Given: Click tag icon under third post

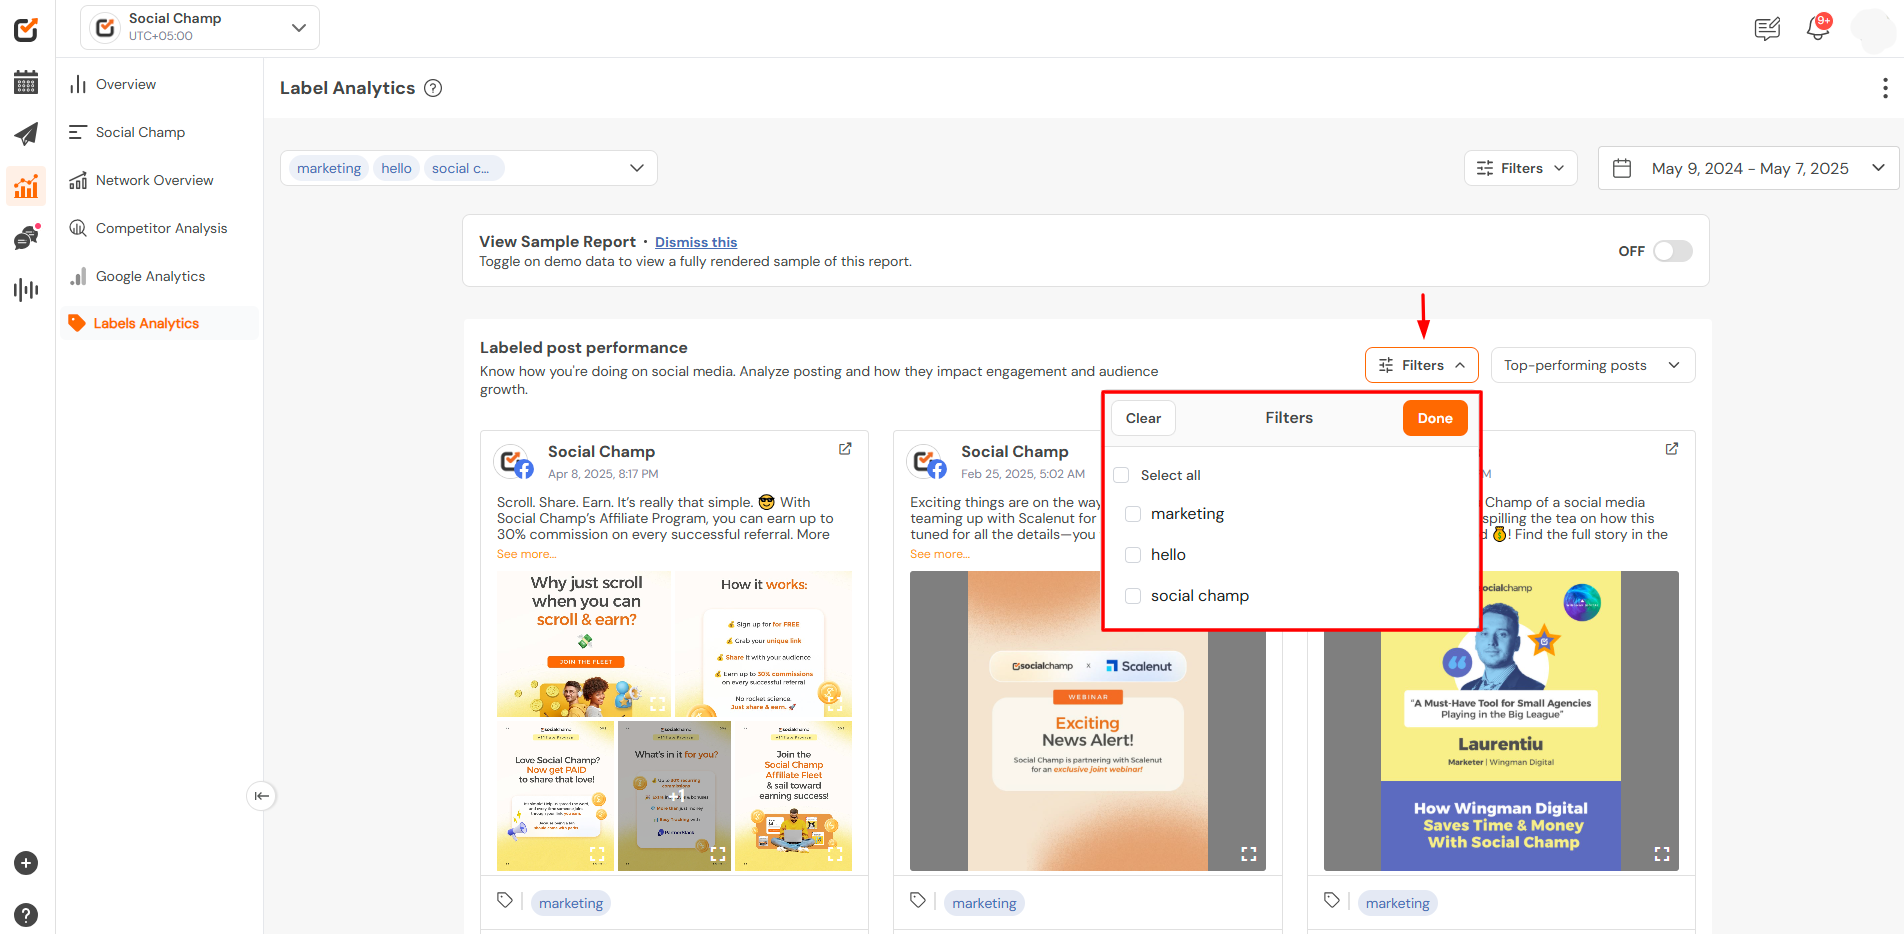Looking at the screenshot, I should pyautogui.click(x=1331, y=901).
